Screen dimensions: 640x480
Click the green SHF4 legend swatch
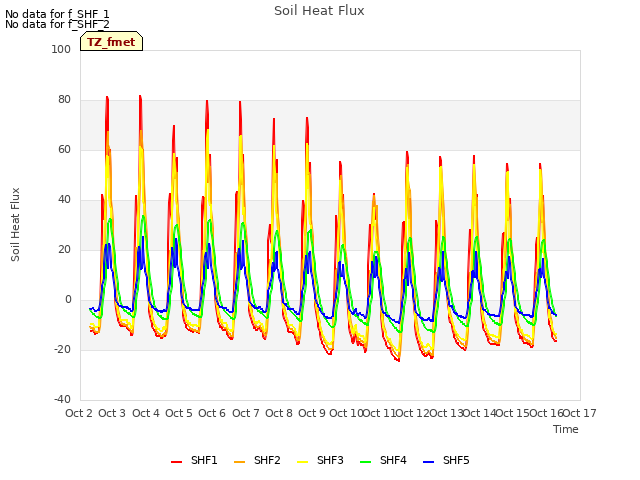(x=366, y=462)
